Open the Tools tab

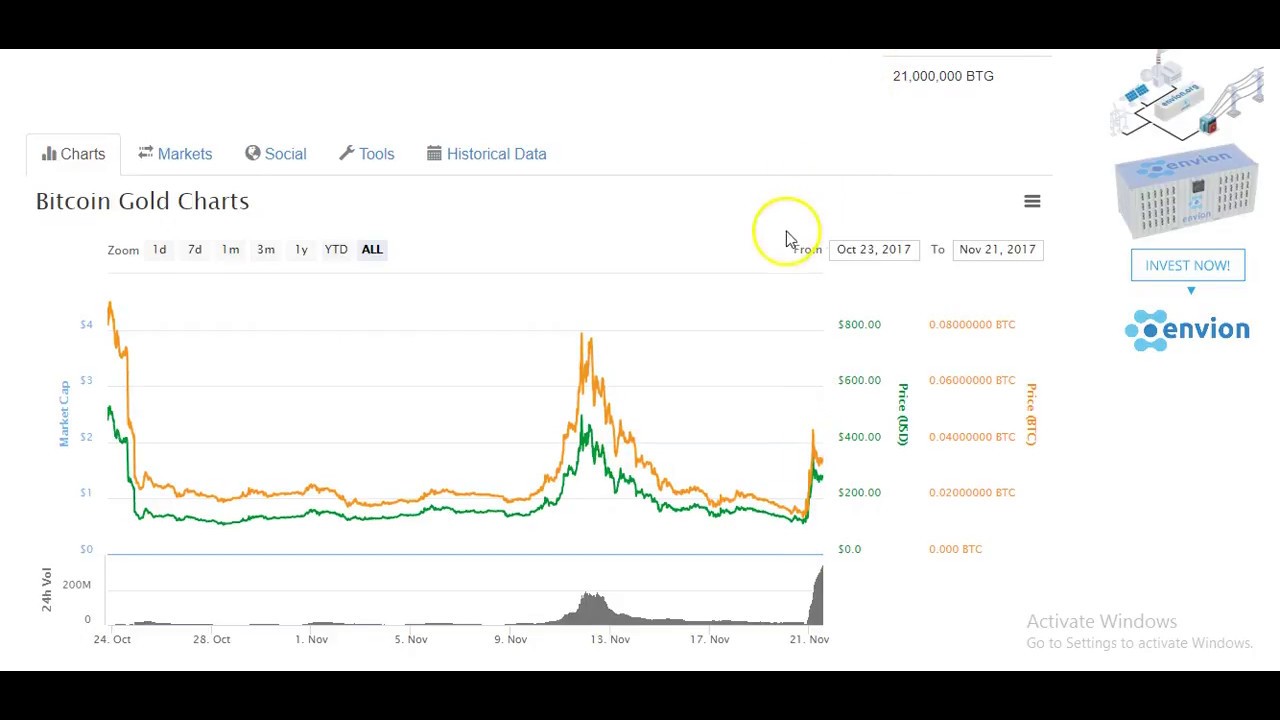click(x=367, y=154)
